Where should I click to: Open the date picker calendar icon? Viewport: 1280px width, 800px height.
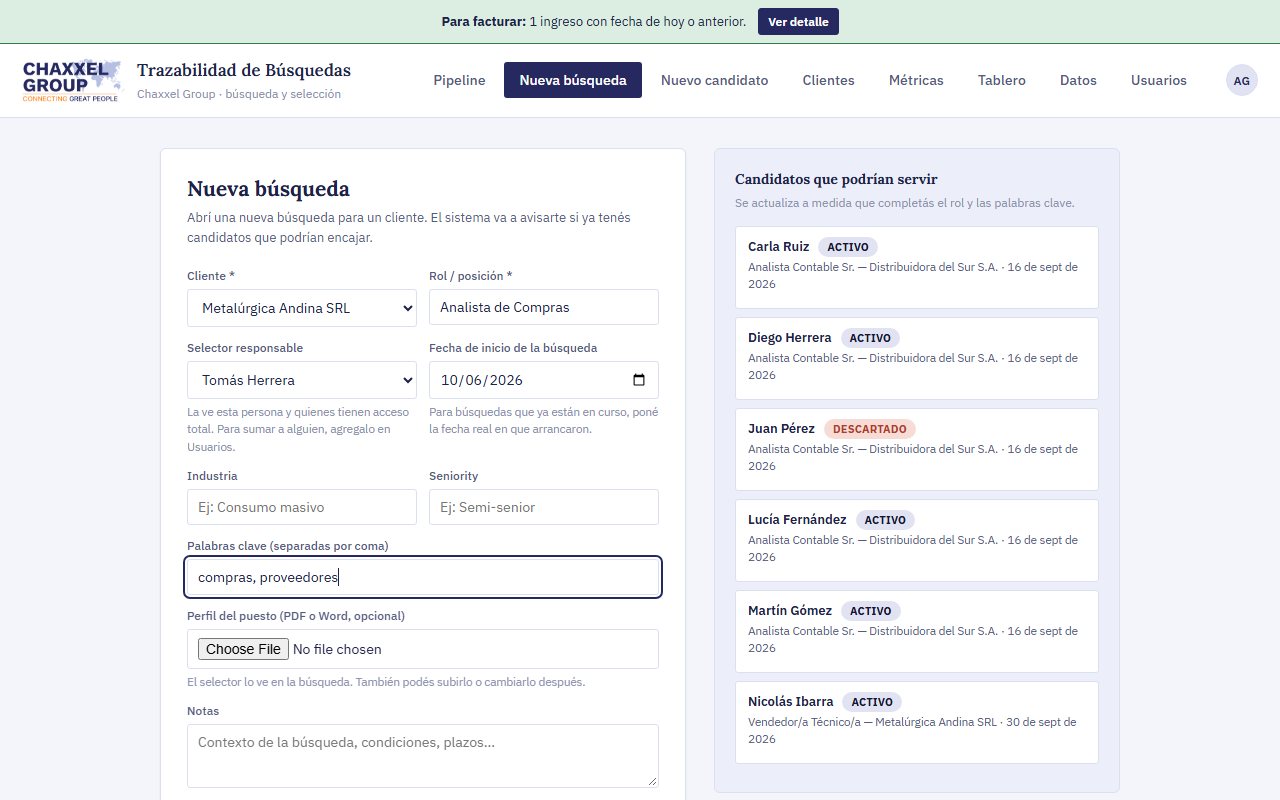coord(639,380)
